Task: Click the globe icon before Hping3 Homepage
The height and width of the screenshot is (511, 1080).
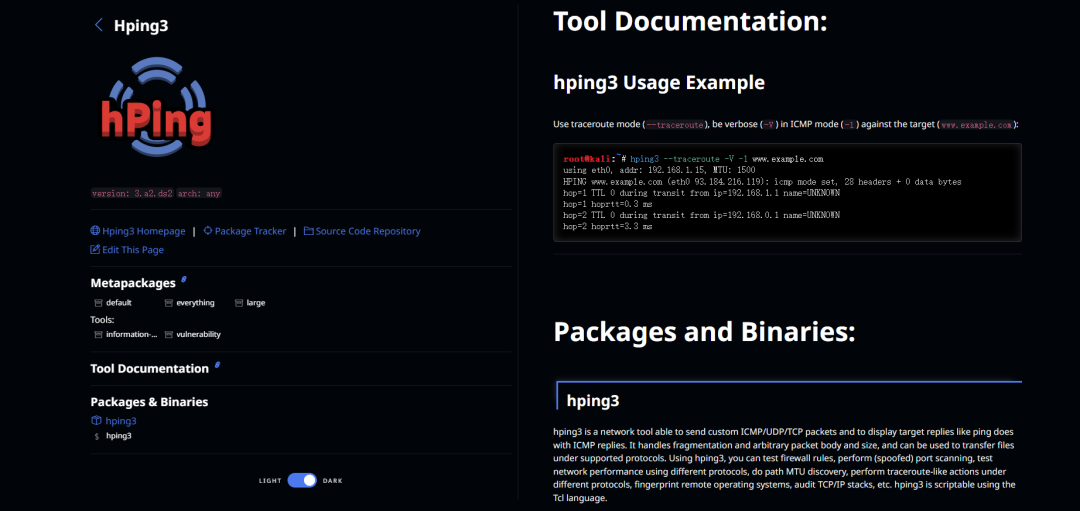Action: [95, 231]
